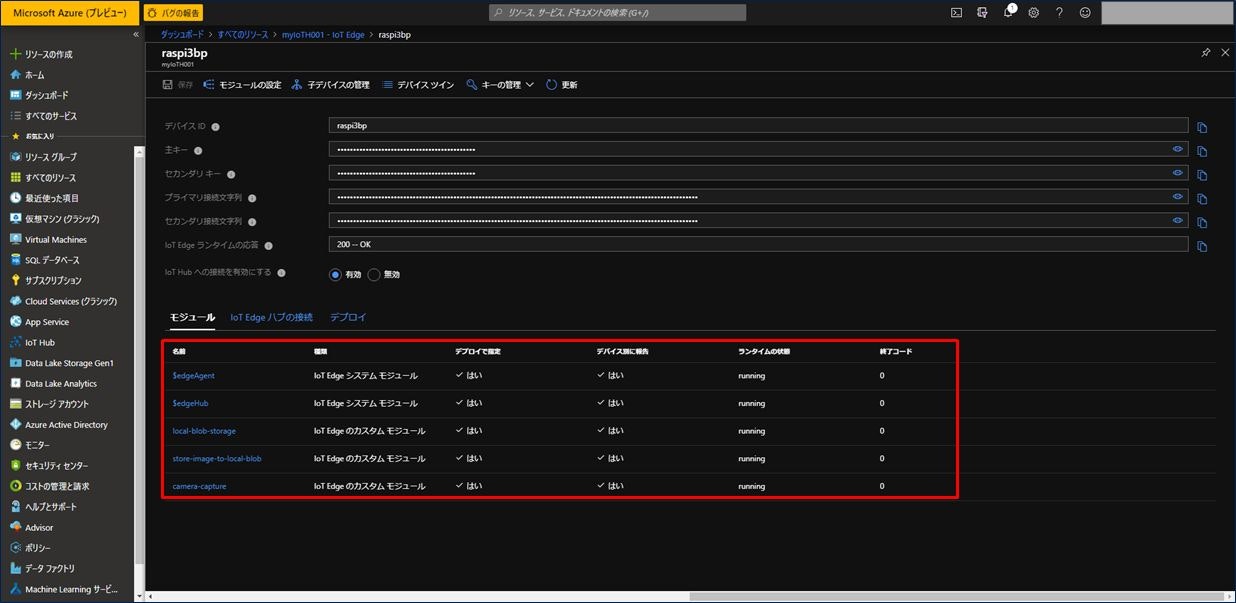Viewport: 1236px width, 603px height.
Task: Go to myIoTH001 - IoT Edge breadcrumb
Action: pos(325,34)
